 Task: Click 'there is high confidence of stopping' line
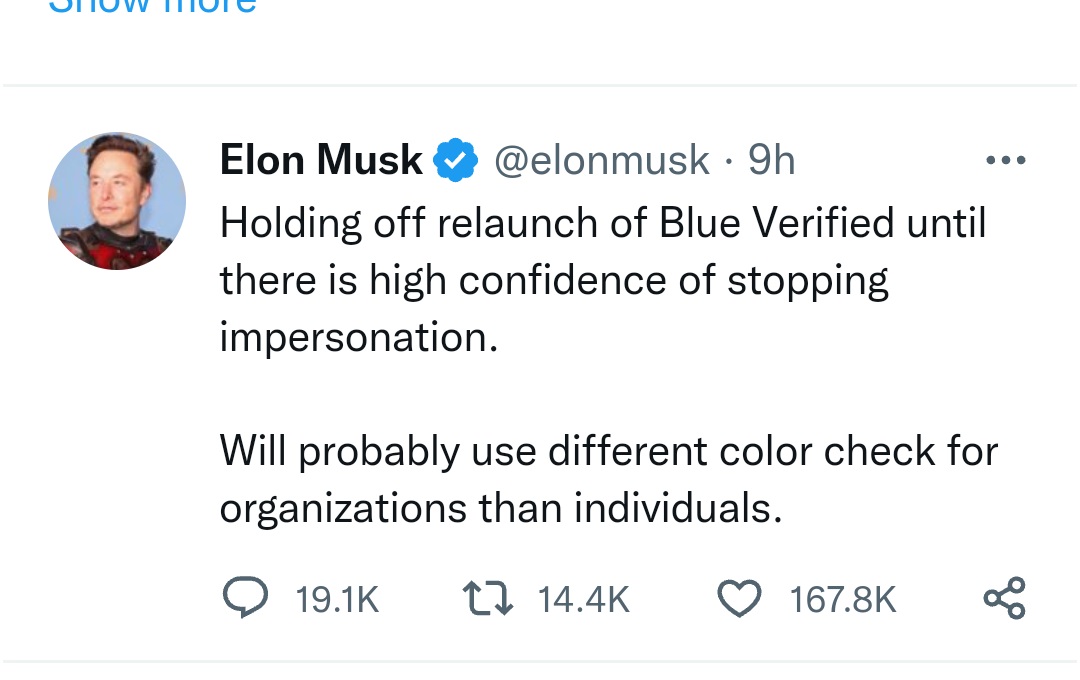point(553,281)
